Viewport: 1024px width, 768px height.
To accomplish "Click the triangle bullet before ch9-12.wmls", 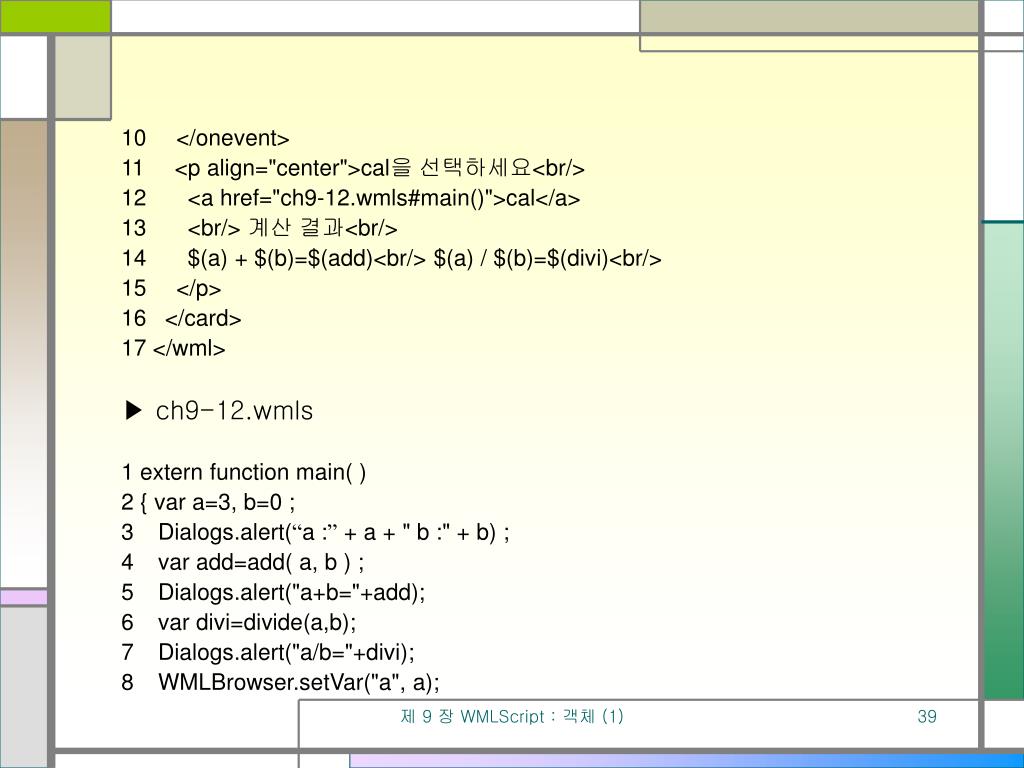I will 133,410.
